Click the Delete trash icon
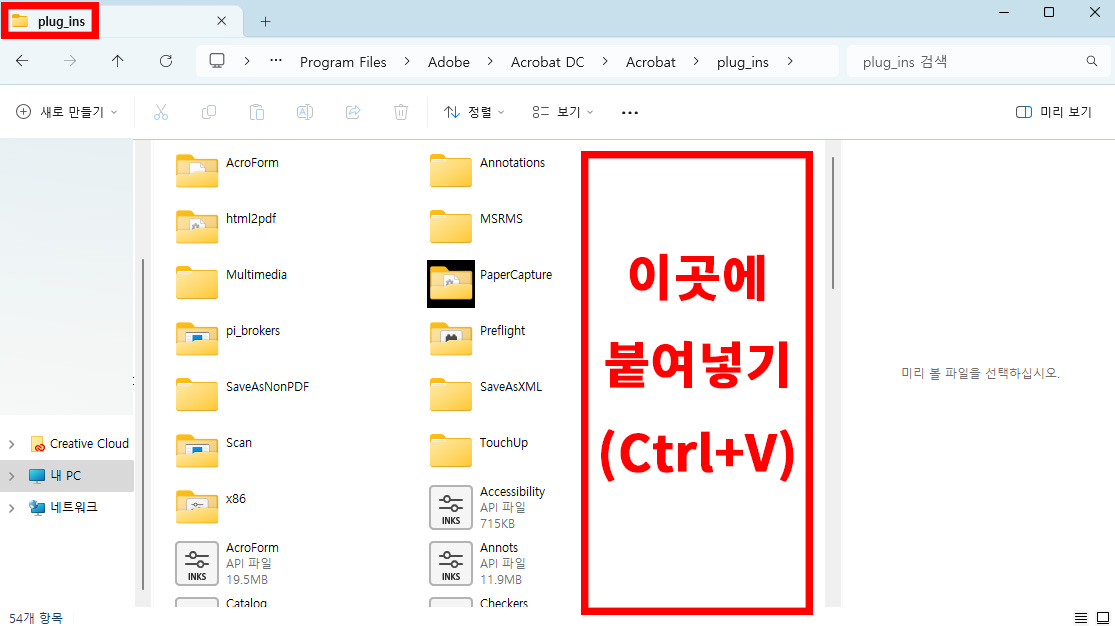 401,111
